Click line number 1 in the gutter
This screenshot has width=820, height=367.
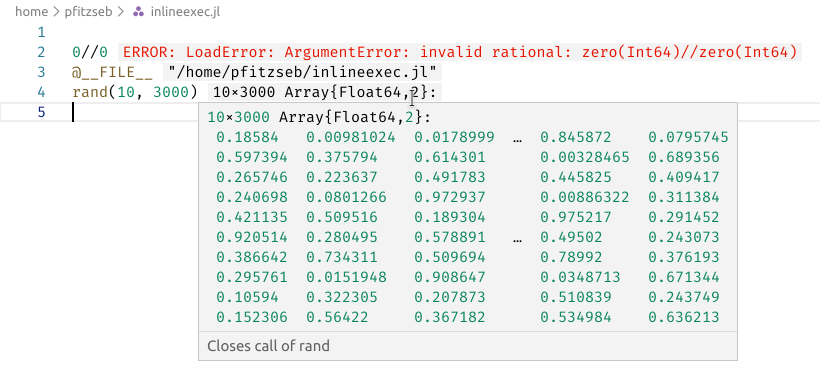[41, 32]
